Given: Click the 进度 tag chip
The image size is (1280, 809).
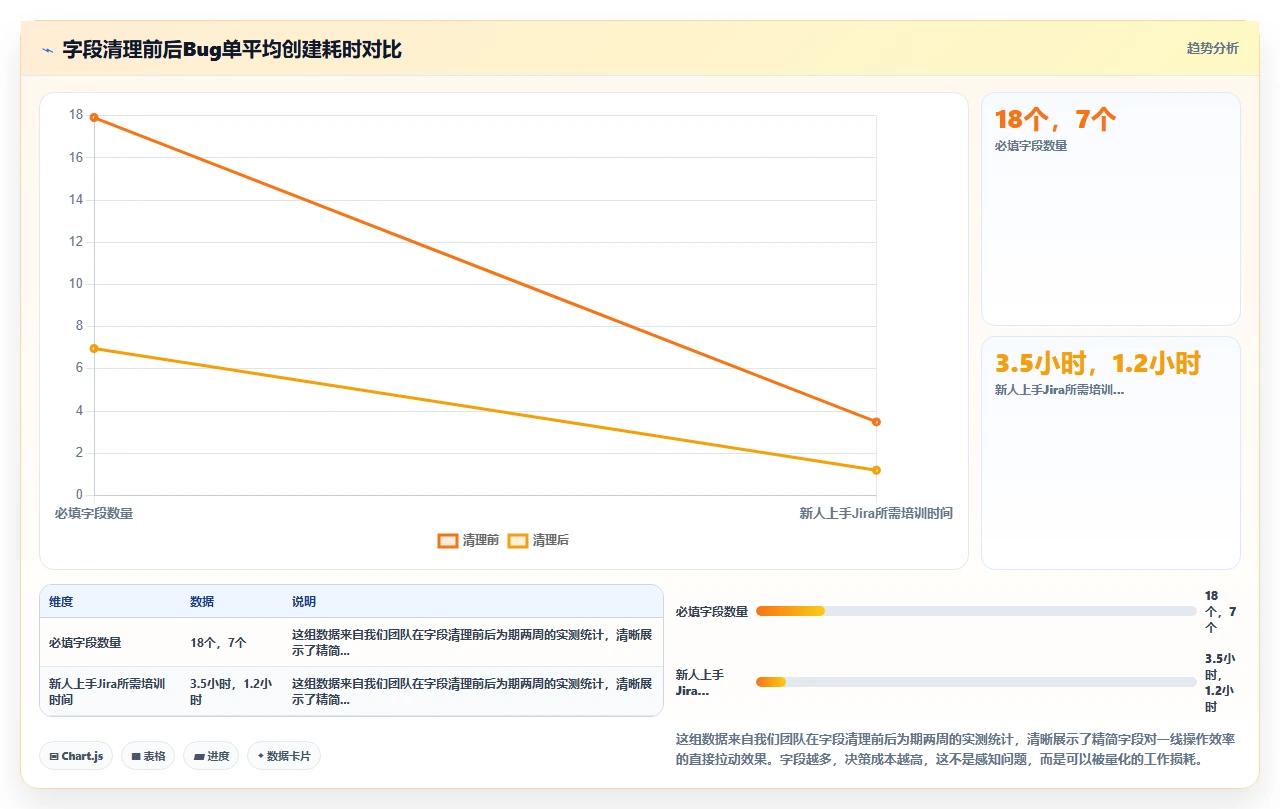Looking at the screenshot, I should pyautogui.click(x=211, y=756).
